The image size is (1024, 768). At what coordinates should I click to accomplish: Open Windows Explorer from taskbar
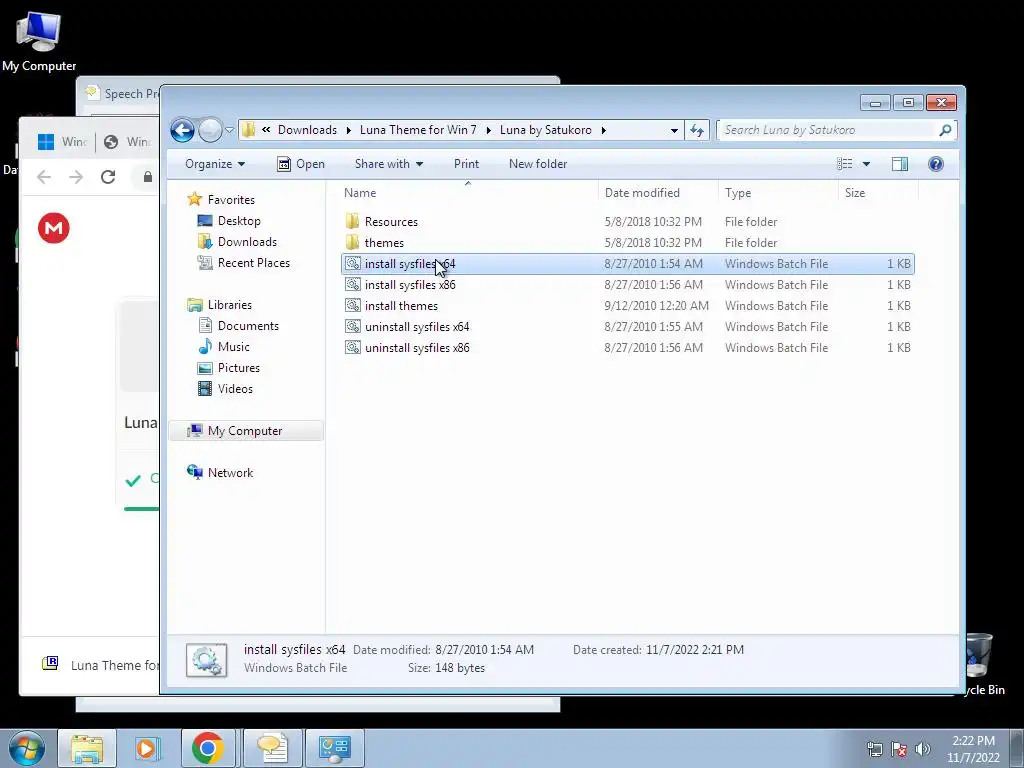[x=87, y=748]
